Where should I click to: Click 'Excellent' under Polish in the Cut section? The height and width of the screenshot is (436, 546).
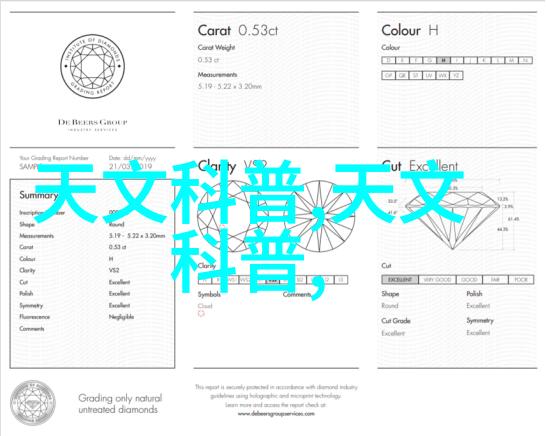(x=478, y=306)
